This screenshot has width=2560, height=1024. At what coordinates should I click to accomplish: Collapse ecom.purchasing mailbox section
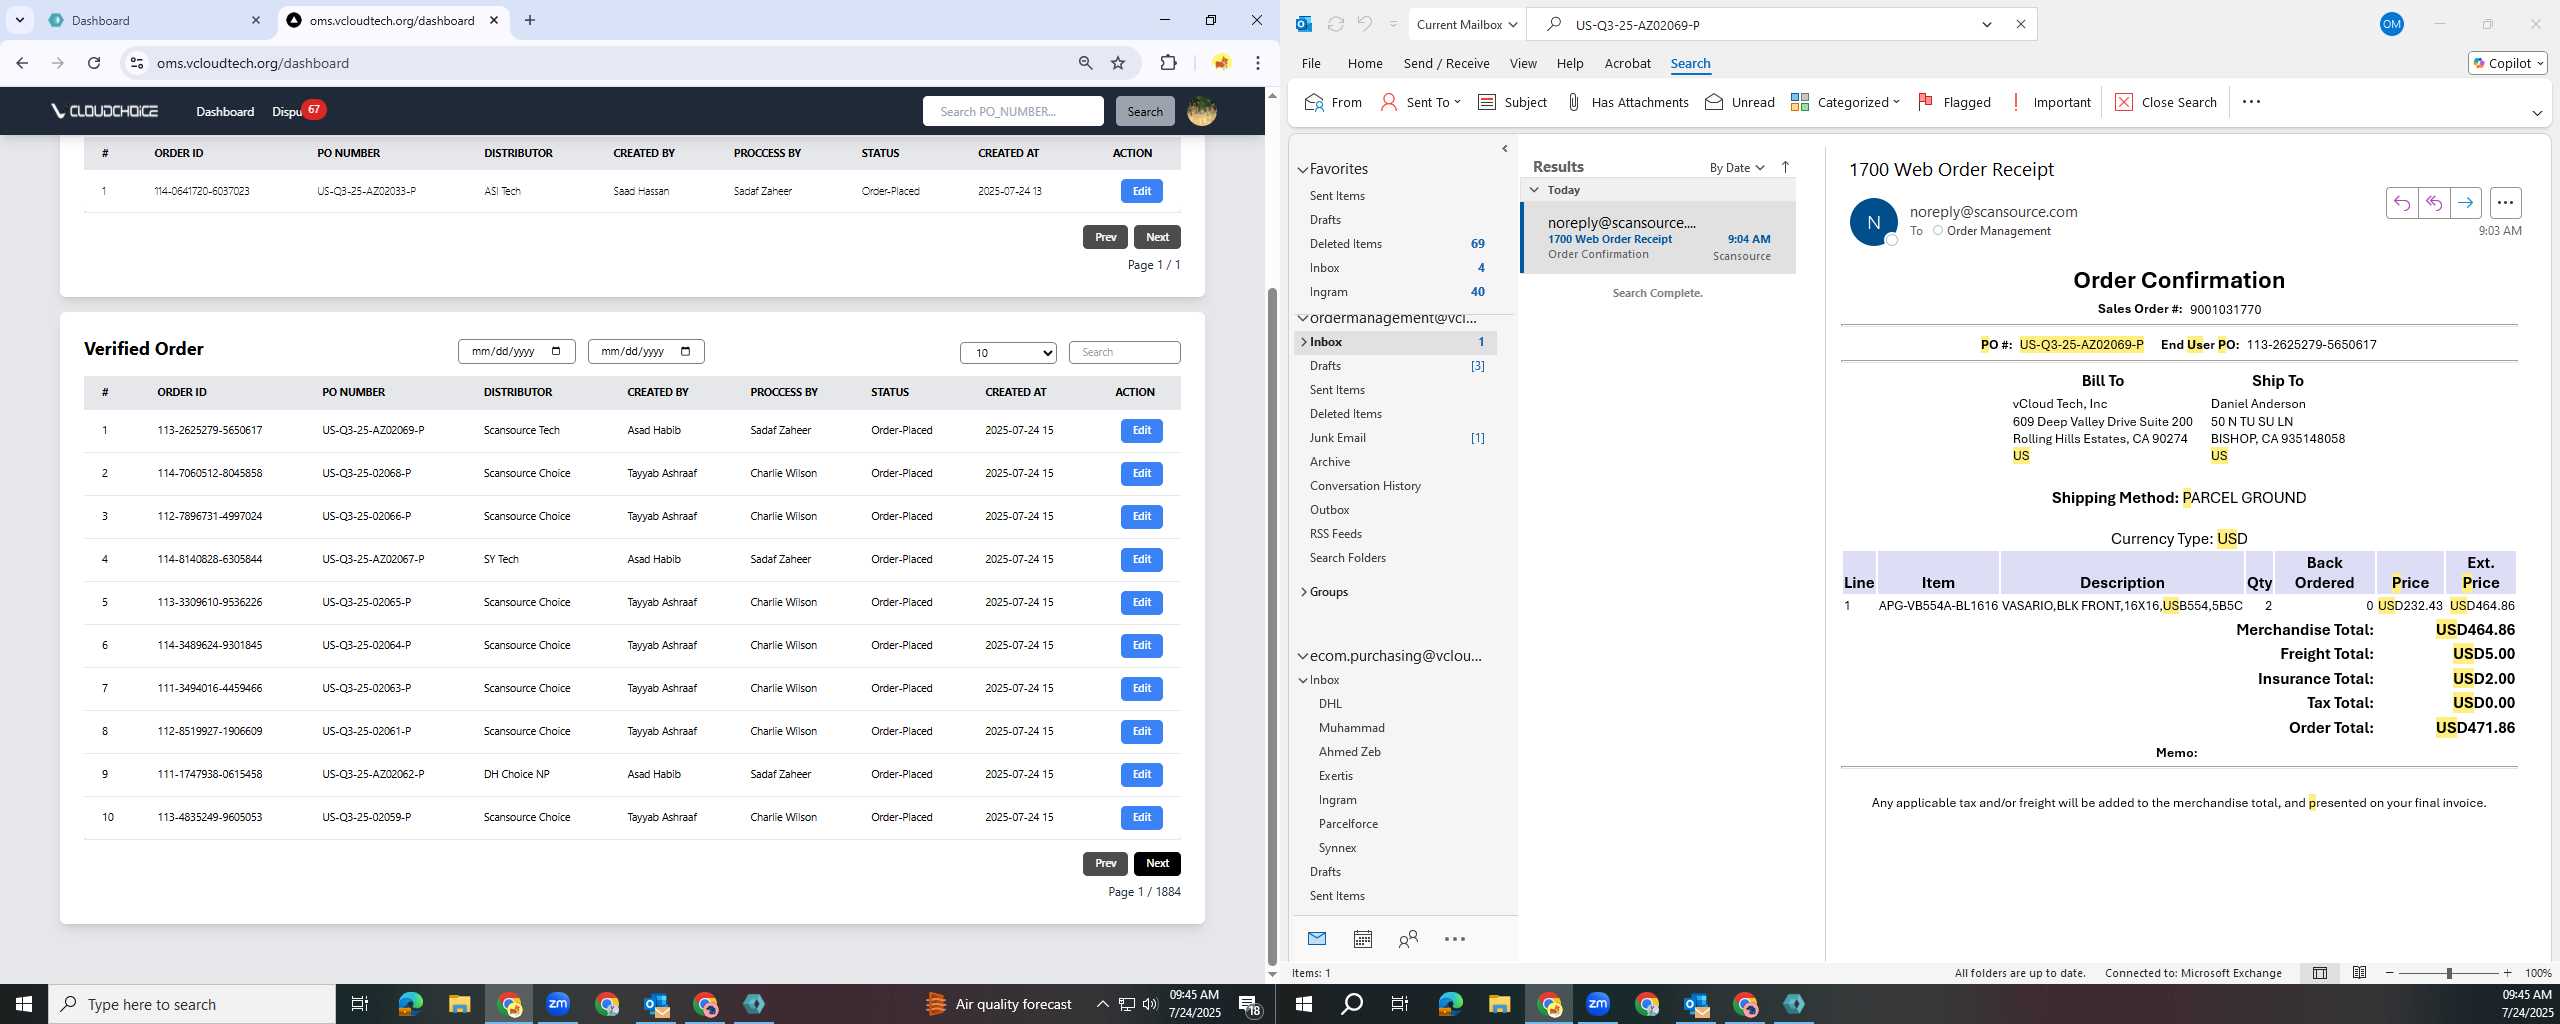point(1302,656)
